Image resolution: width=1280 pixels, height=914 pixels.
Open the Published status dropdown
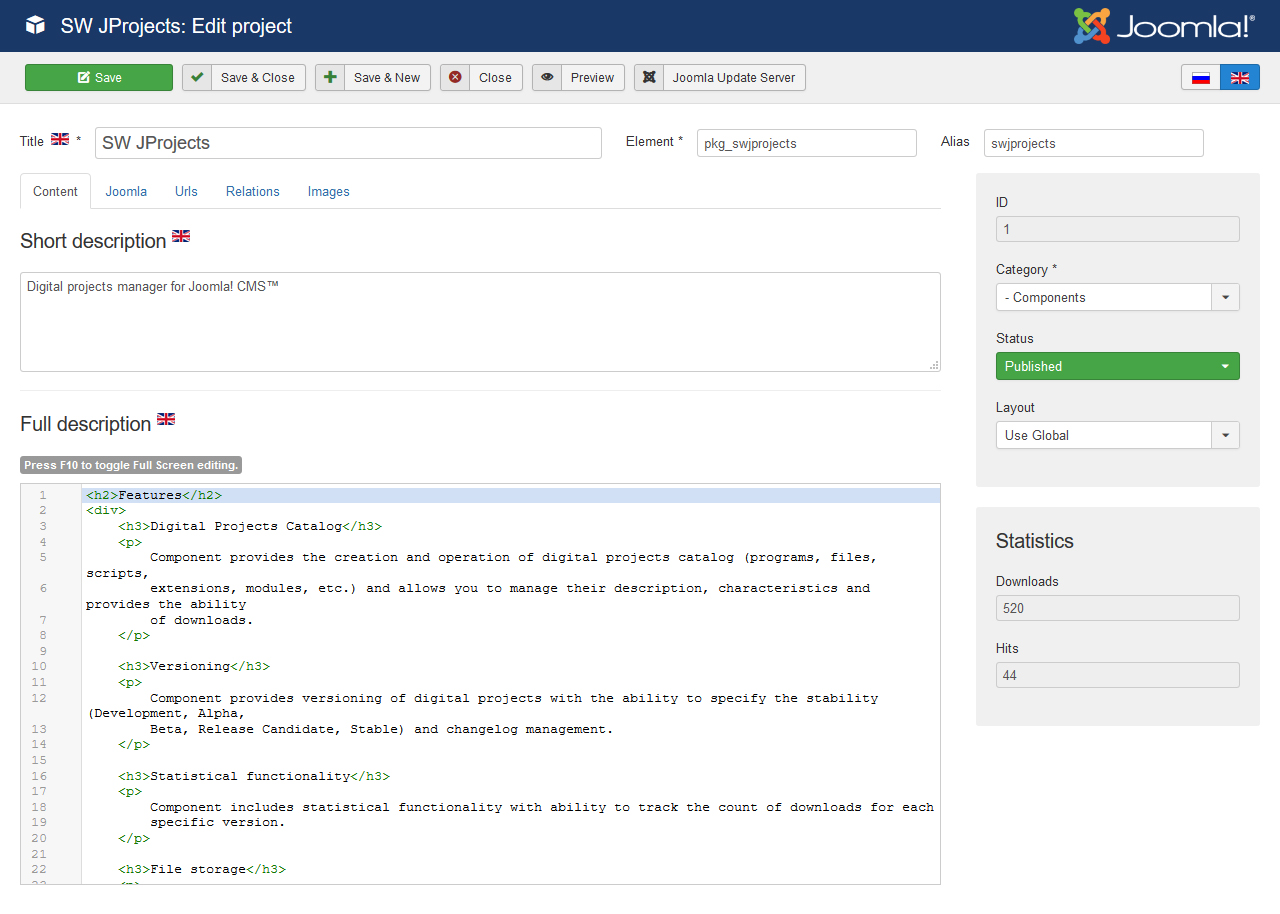[1118, 366]
